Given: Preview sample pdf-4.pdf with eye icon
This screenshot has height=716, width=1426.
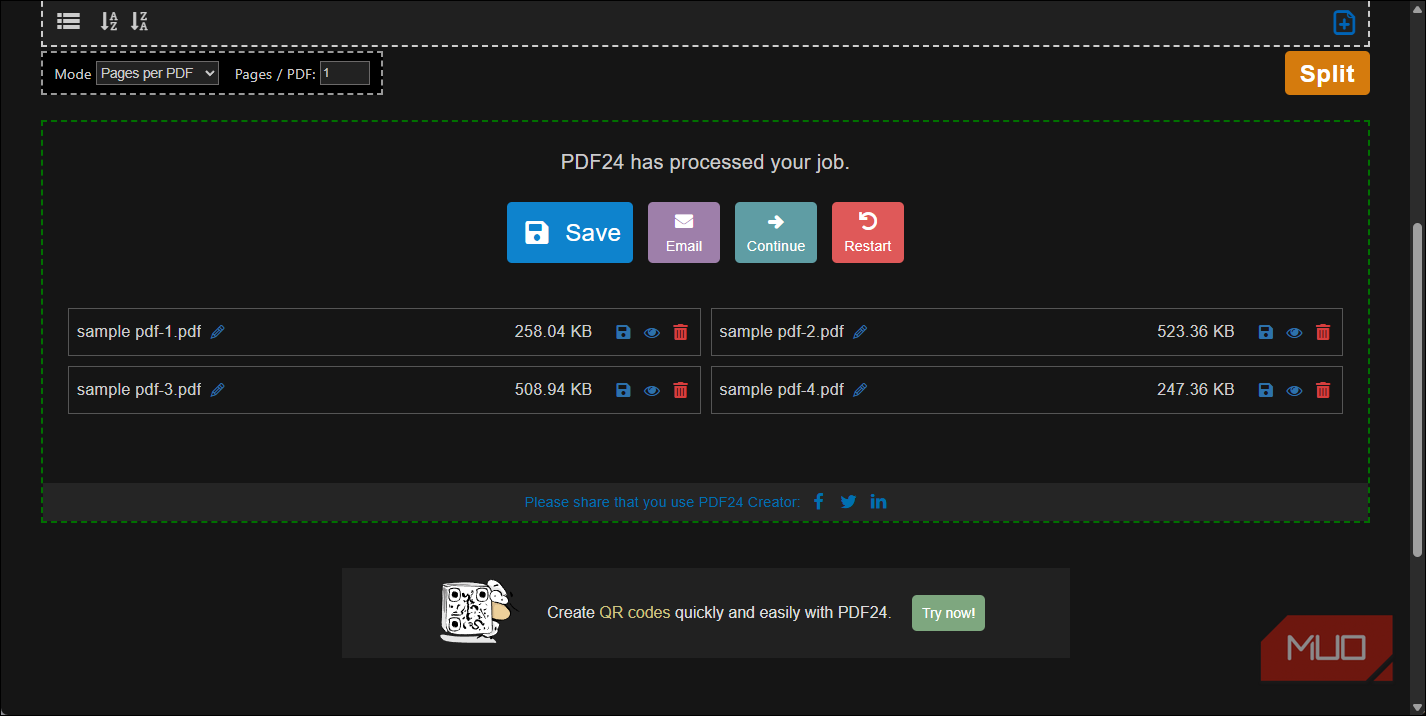Looking at the screenshot, I should pyautogui.click(x=1294, y=391).
